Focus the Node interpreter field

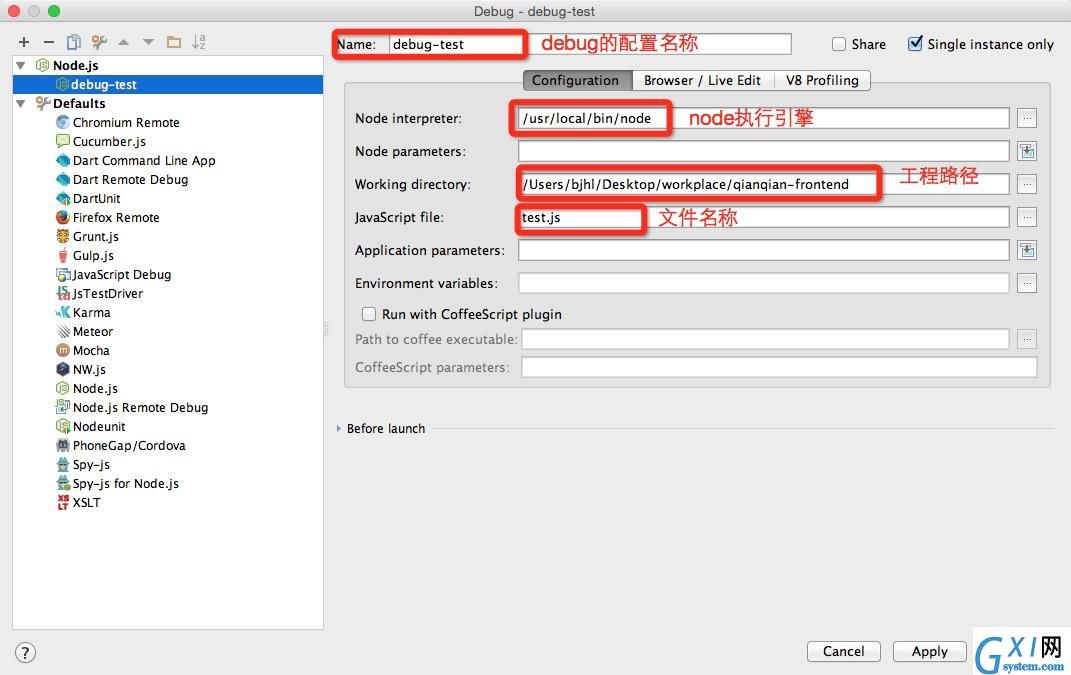pos(764,118)
